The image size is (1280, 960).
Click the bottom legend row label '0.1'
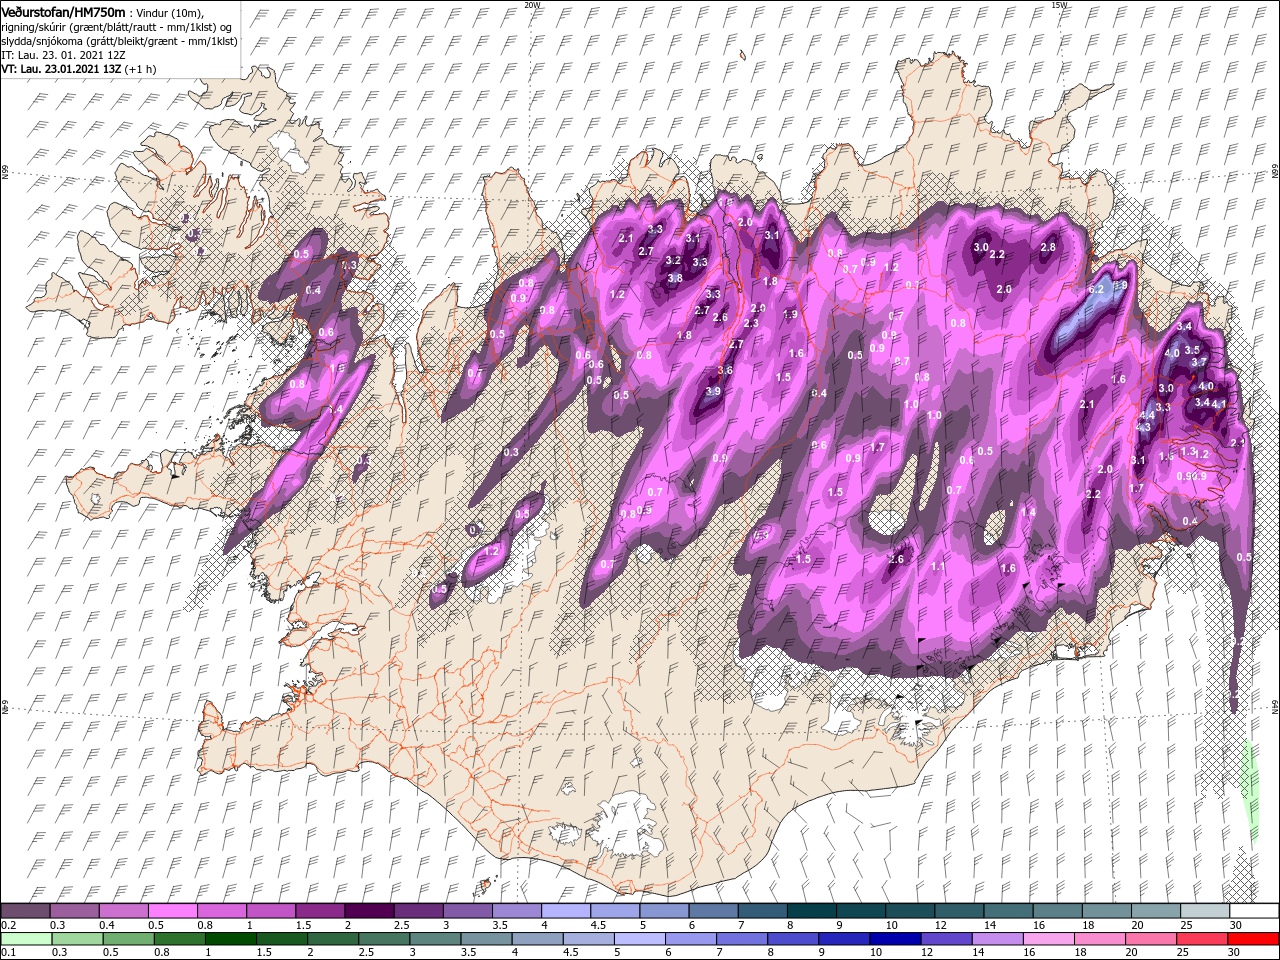[8, 952]
